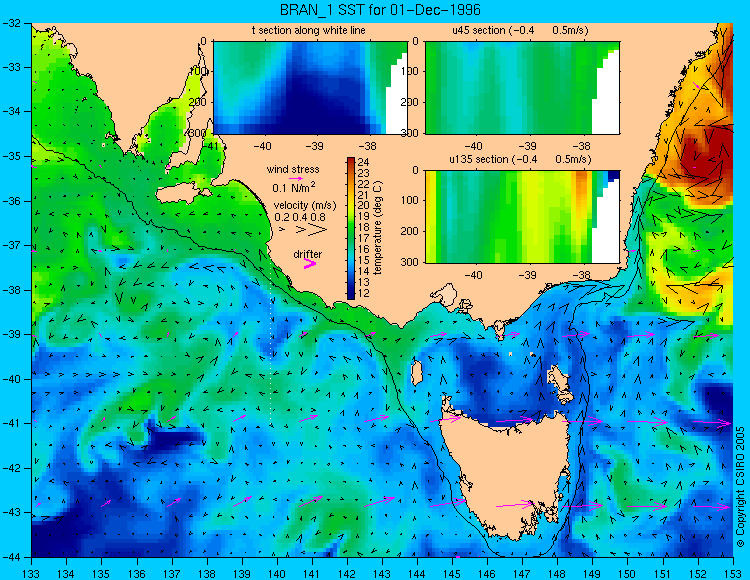
Task: Click the '-41' latitude axis label
Action: click(11, 423)
